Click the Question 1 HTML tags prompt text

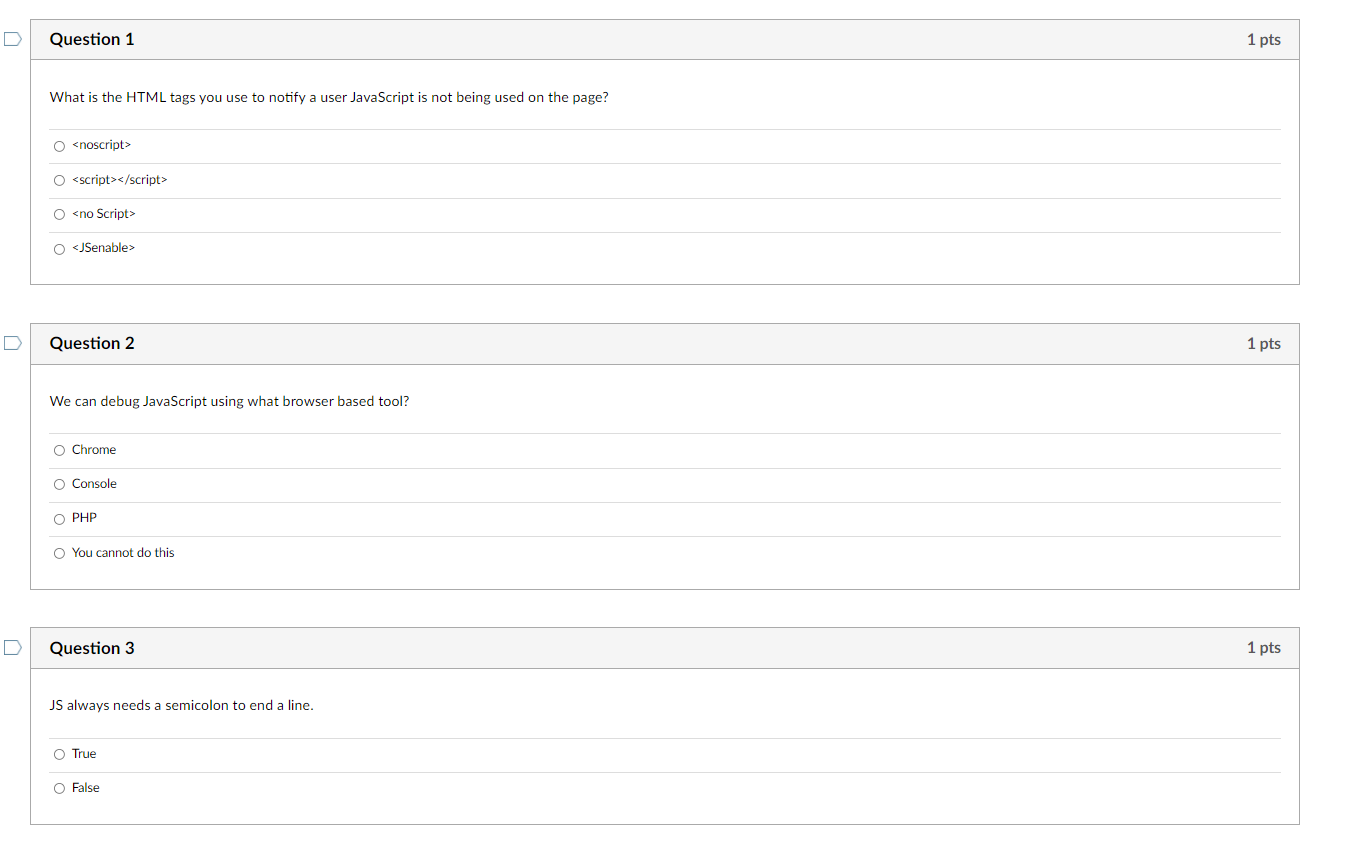[x=329, y=97]
